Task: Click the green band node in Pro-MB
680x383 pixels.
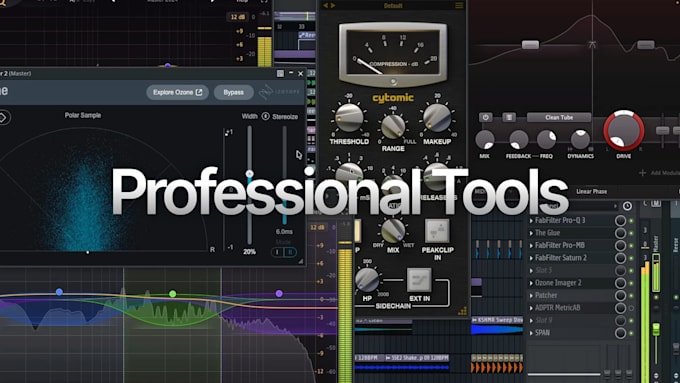Action: (x=173, y=294)
